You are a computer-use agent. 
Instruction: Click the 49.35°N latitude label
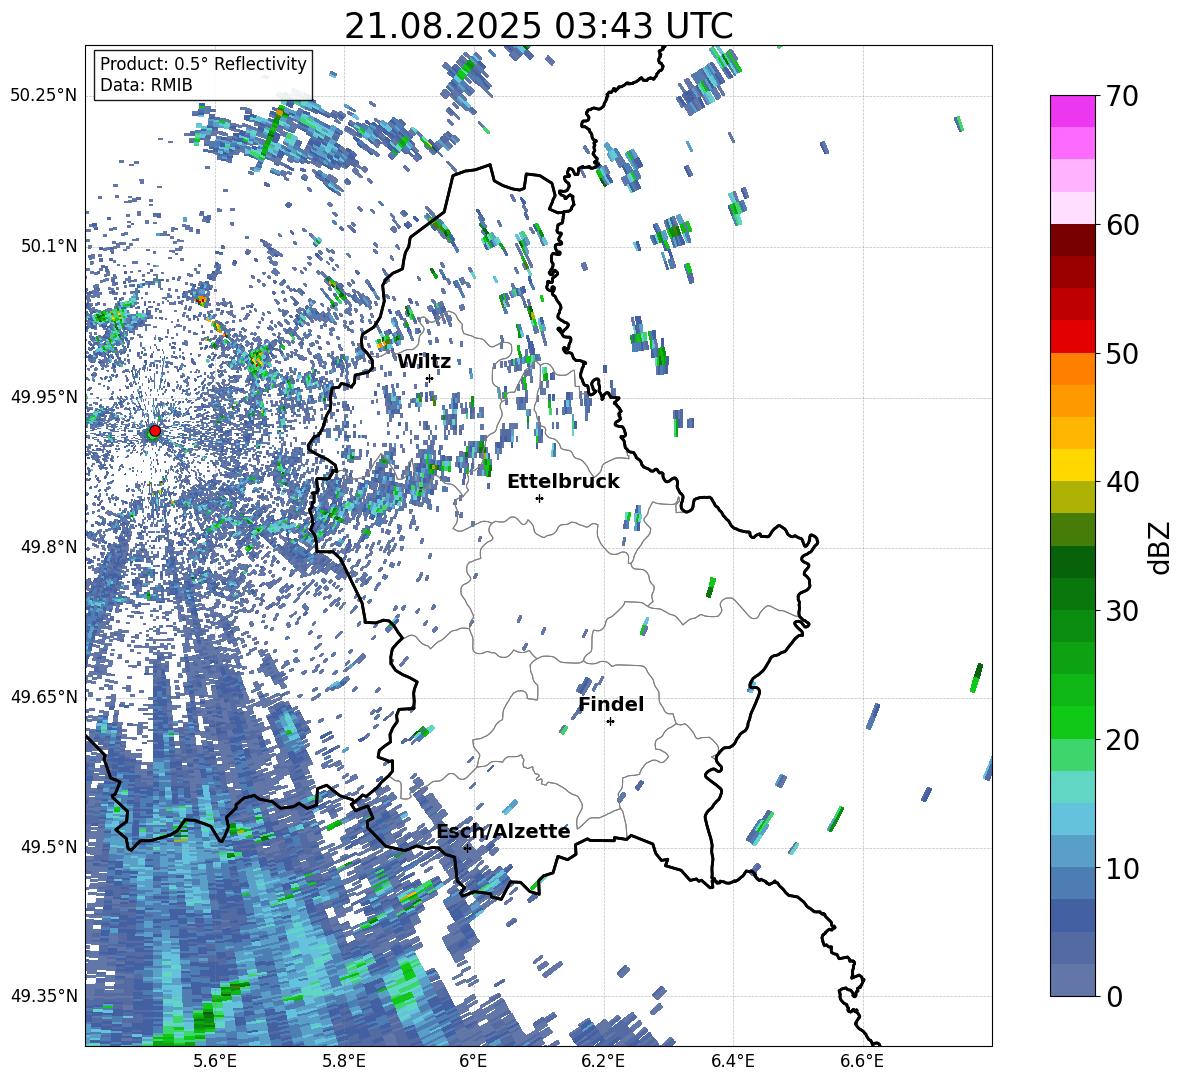pyautogui.click(x=44, y=996)
